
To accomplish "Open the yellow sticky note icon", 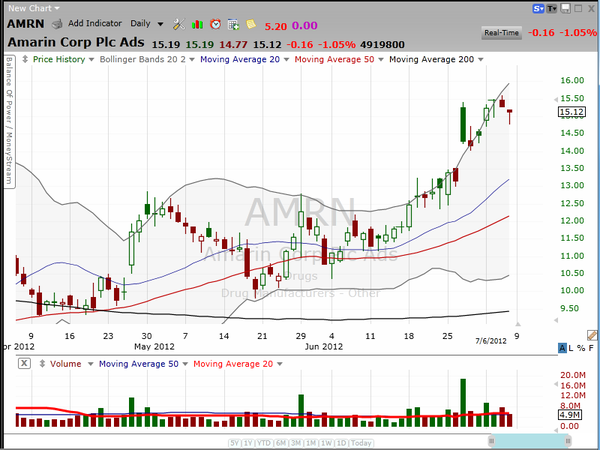I will pyautogui.click(x=251, y=24).
